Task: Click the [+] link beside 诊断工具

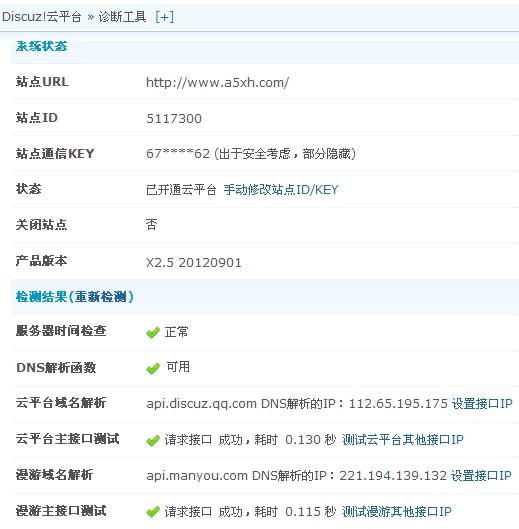Action: pyautogui.click(x=164, y=17)
